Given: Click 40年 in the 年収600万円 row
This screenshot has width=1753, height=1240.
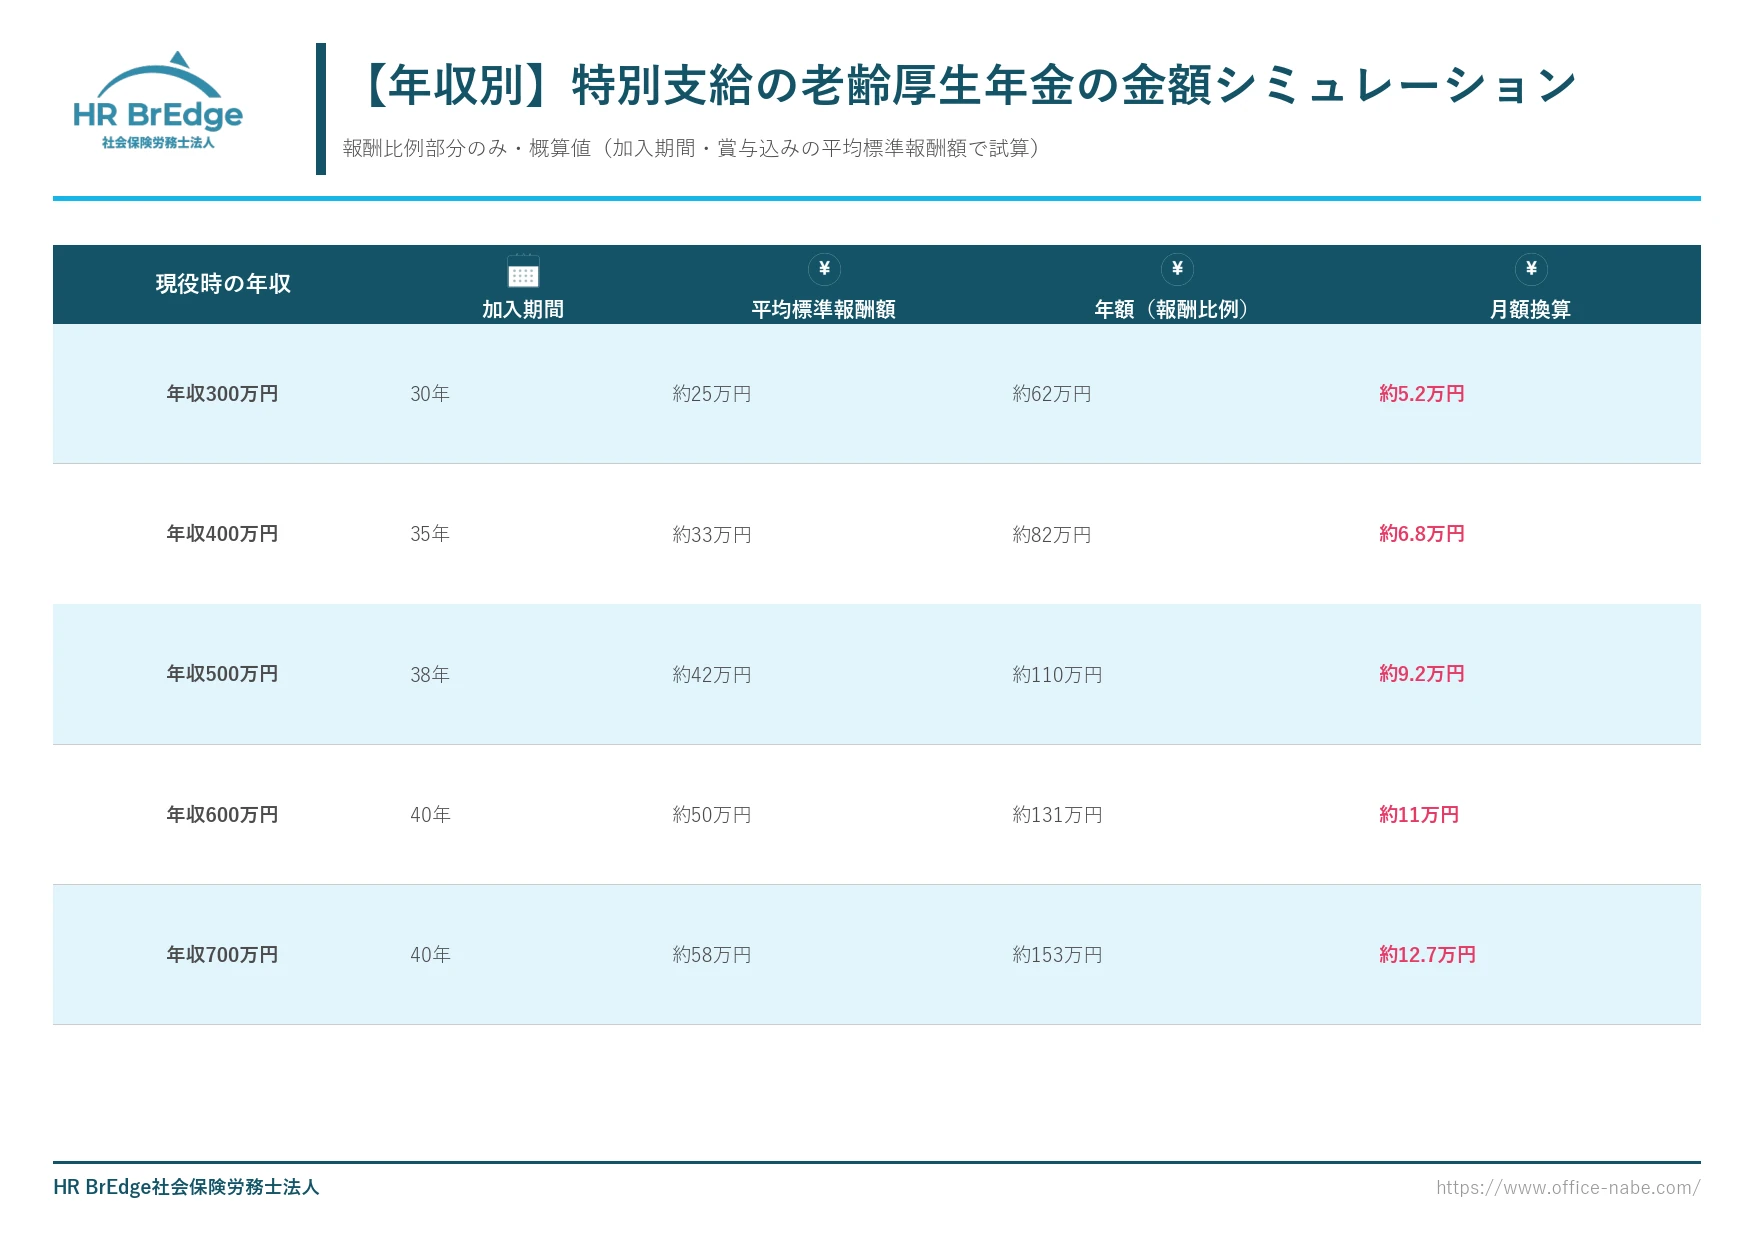Looking at the screenshot, I should pyautogui.click(x=430, y=815).
